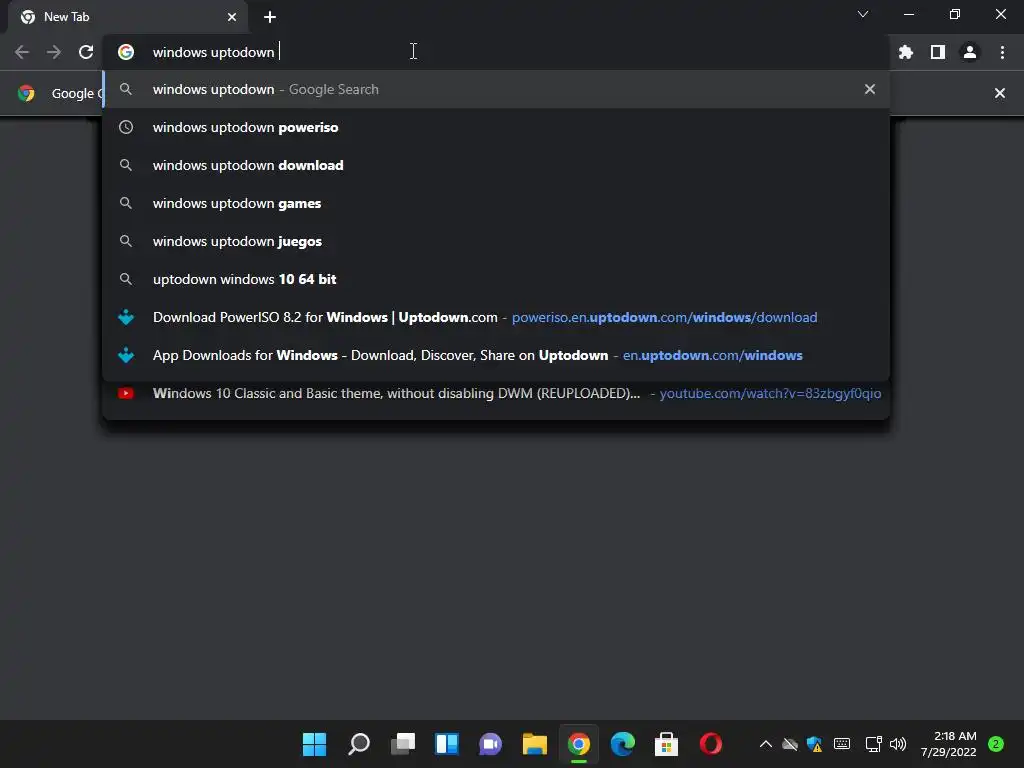Close the New Tab tab

click(x=232, y=17)
